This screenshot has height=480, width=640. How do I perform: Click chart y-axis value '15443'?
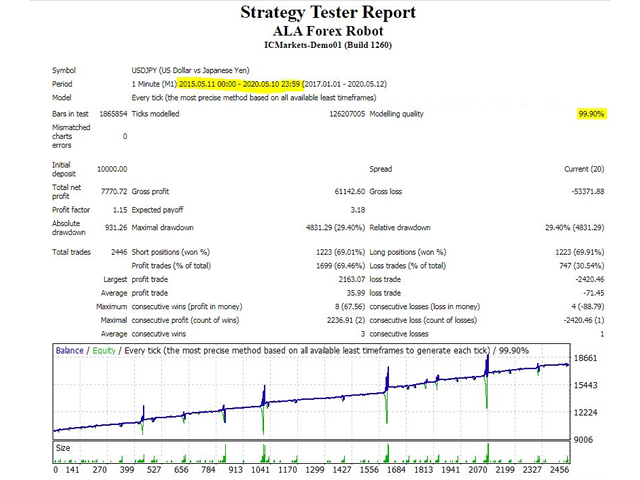[x=585, y=385]
